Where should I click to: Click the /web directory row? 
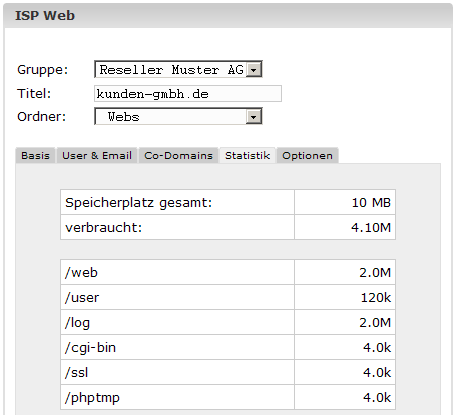click(228, 272)
